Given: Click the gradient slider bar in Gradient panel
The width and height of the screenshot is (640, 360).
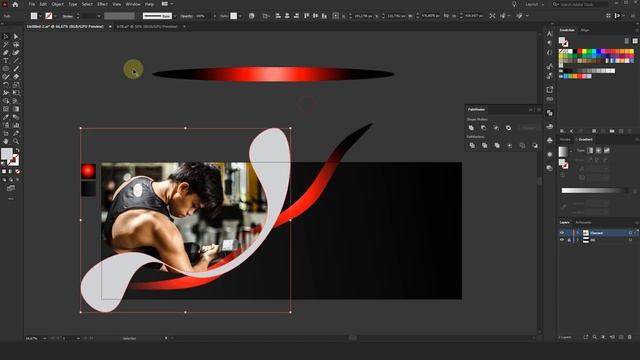Looking at the screenshot, I should tap(594, 191).
